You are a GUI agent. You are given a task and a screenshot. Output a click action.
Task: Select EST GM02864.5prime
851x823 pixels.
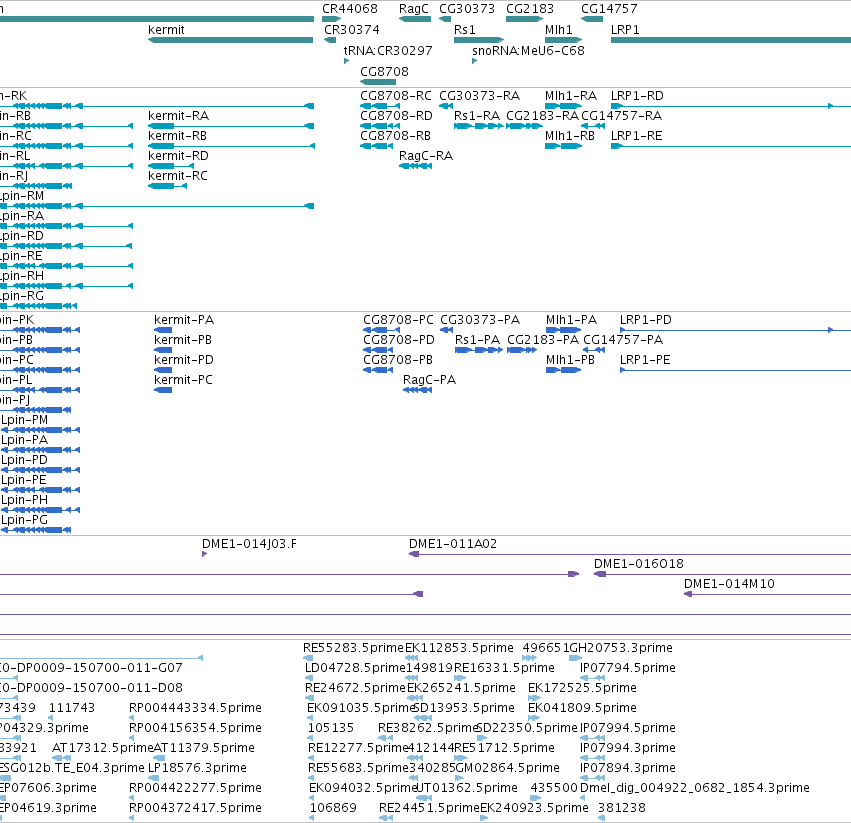(507, 768)
